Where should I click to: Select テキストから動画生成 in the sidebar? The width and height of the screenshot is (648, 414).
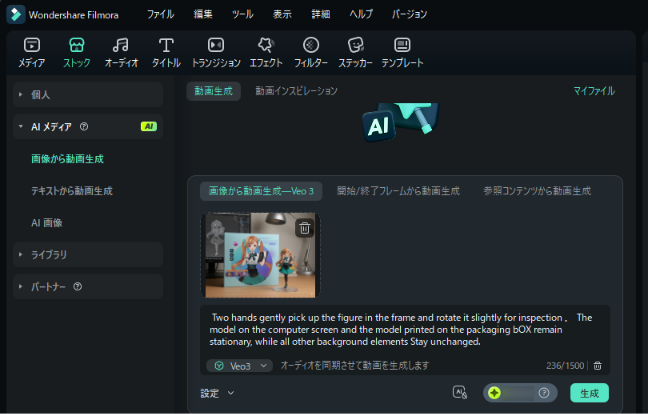pyautogui.click(x=72, y=191)
